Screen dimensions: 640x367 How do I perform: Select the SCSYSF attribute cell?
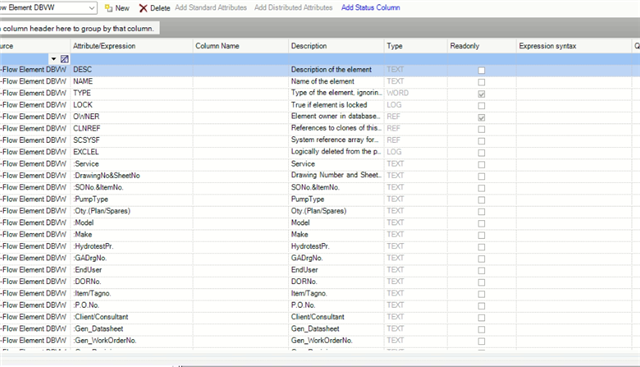coord(132,140)
